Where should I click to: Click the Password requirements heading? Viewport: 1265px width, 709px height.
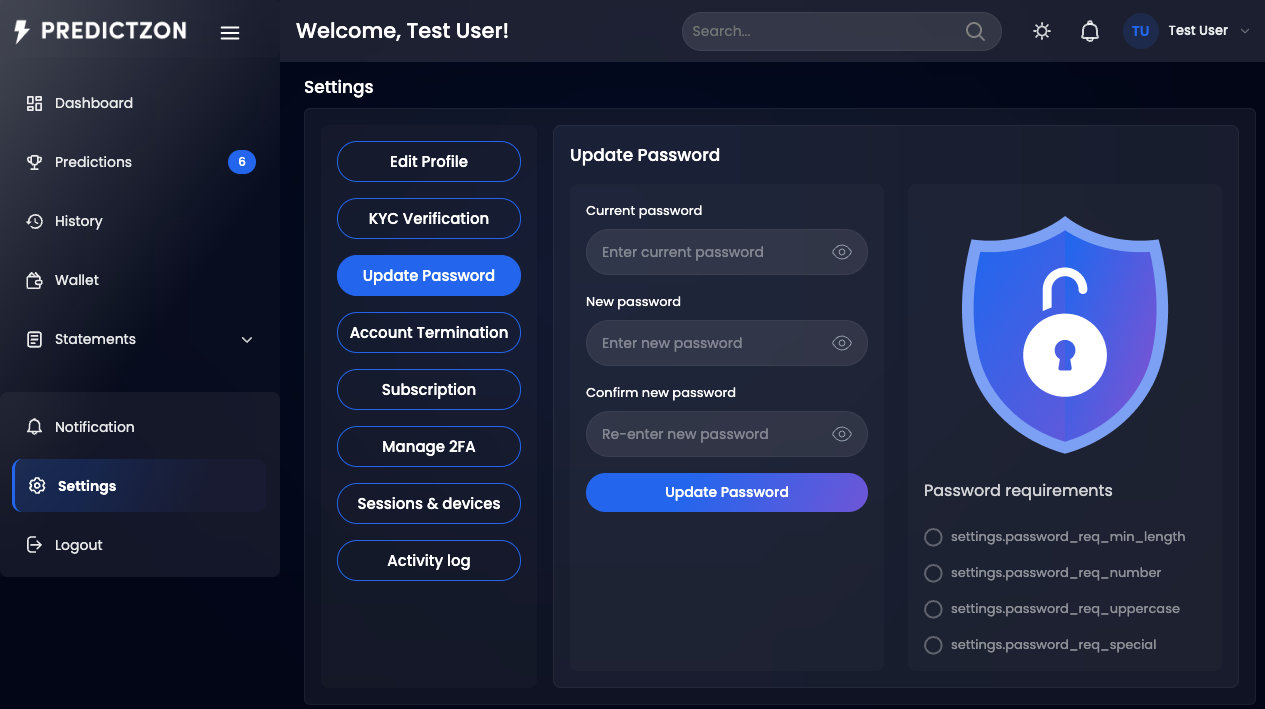(1018, 491)
